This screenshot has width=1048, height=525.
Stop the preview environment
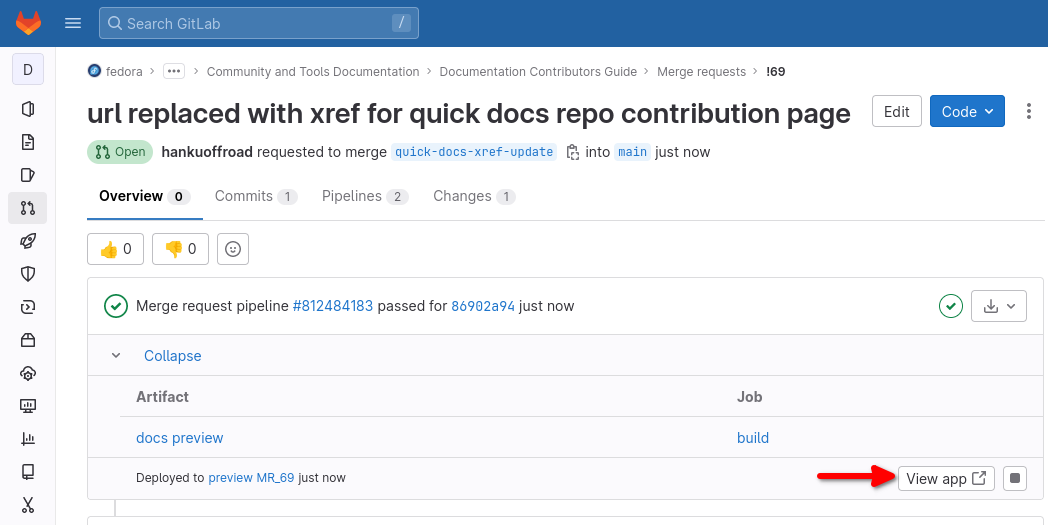[x=1015, y=478]
